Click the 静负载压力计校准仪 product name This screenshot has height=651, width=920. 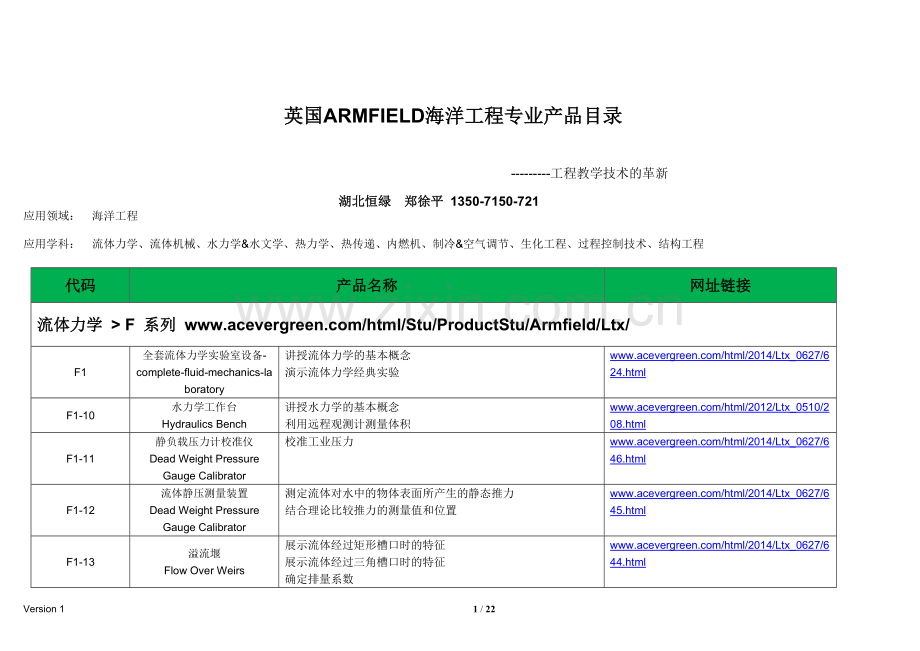click(204, 442)
